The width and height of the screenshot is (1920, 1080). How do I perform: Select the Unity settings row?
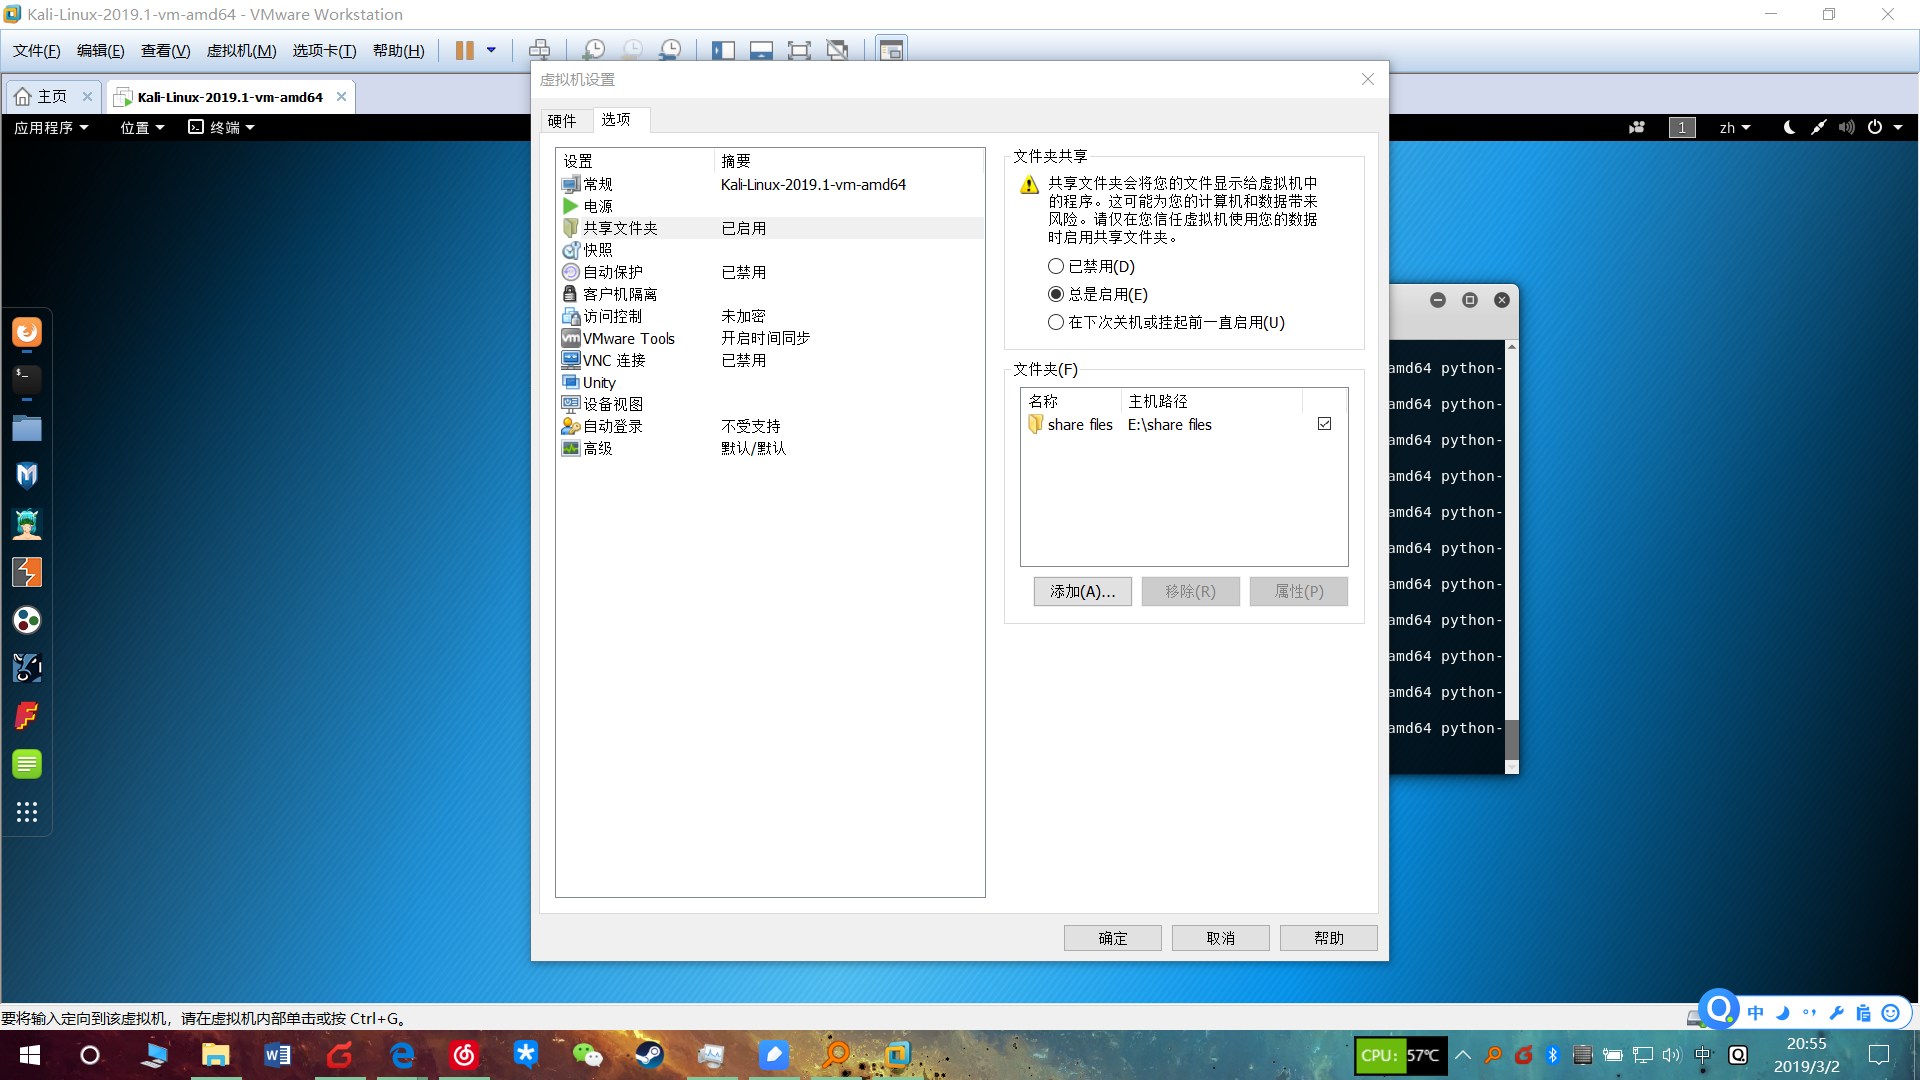pos(770,382)
